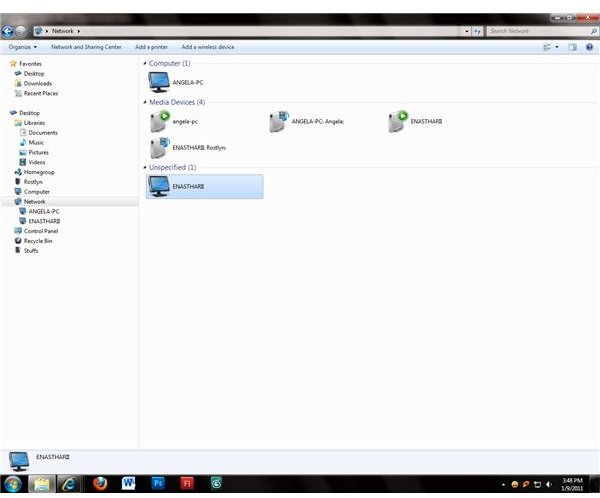This screenshot has height=498, width=600.
Task: Open Photoshop from the taskbar
Action: (x=158, y=483)
